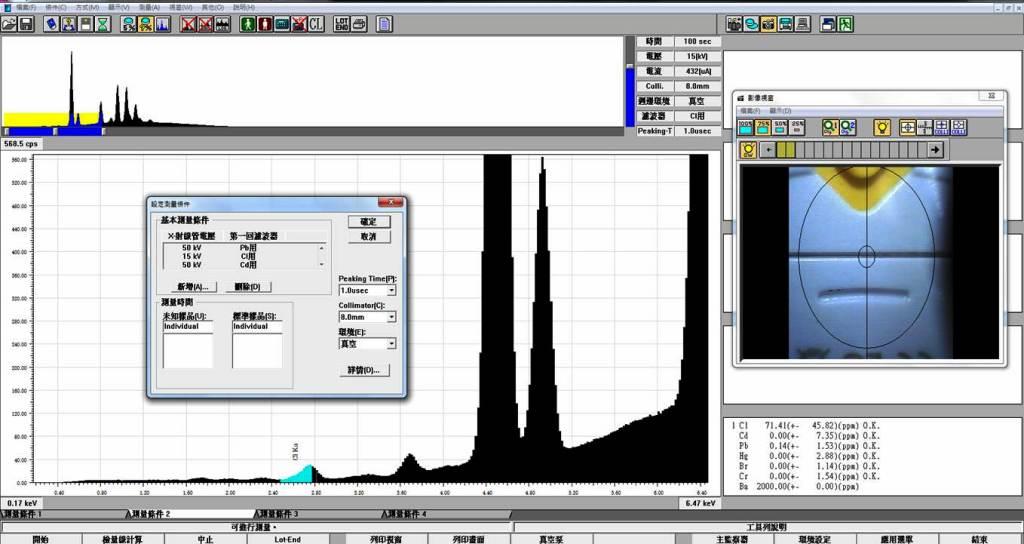Click the hourglass icon in toolbar

pyautogui.click(x=103, y=23)
